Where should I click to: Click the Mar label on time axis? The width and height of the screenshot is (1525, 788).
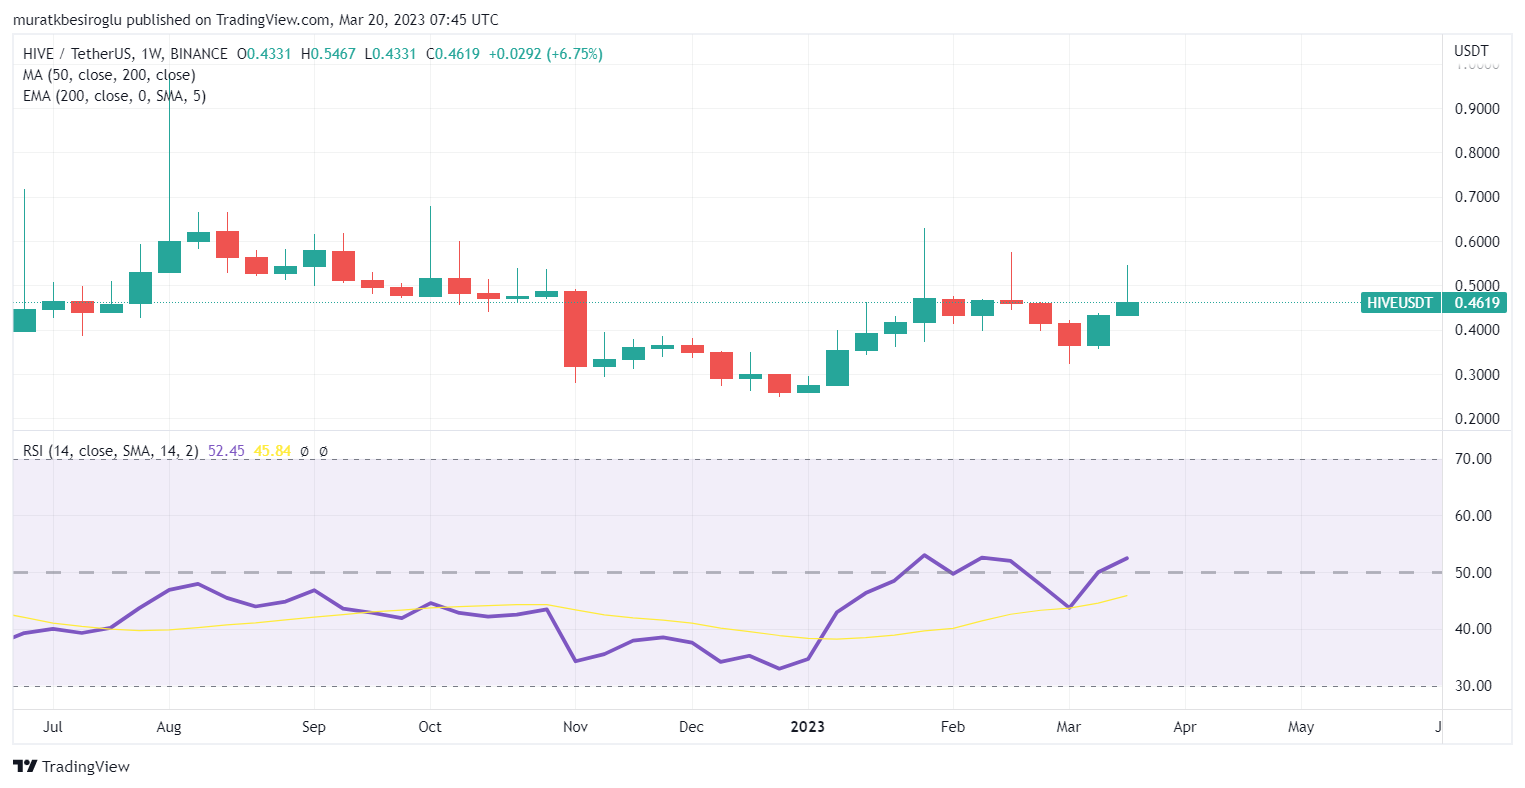tap(1069, 727)
